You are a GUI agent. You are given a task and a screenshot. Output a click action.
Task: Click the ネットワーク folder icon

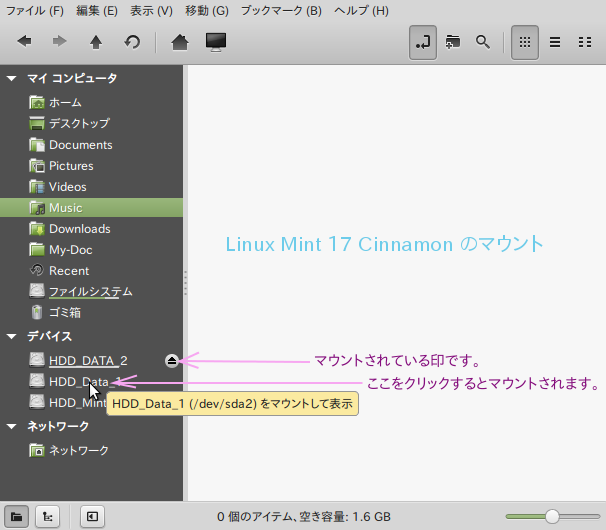tap(37, 450)
